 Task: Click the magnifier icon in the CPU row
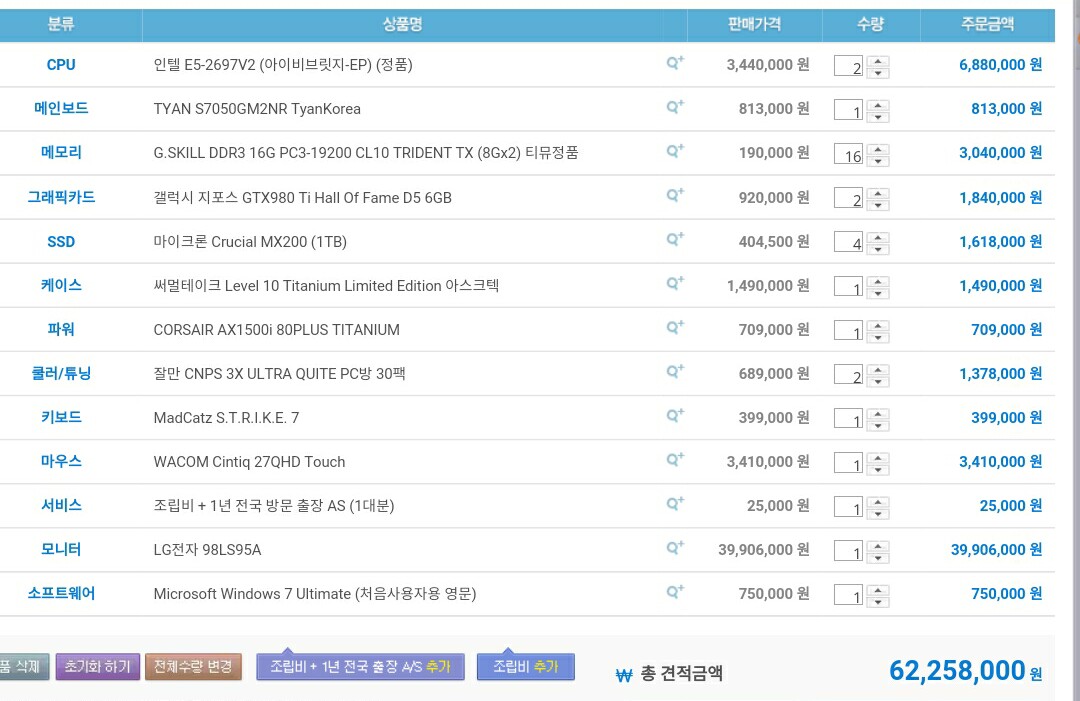[675, 63]
